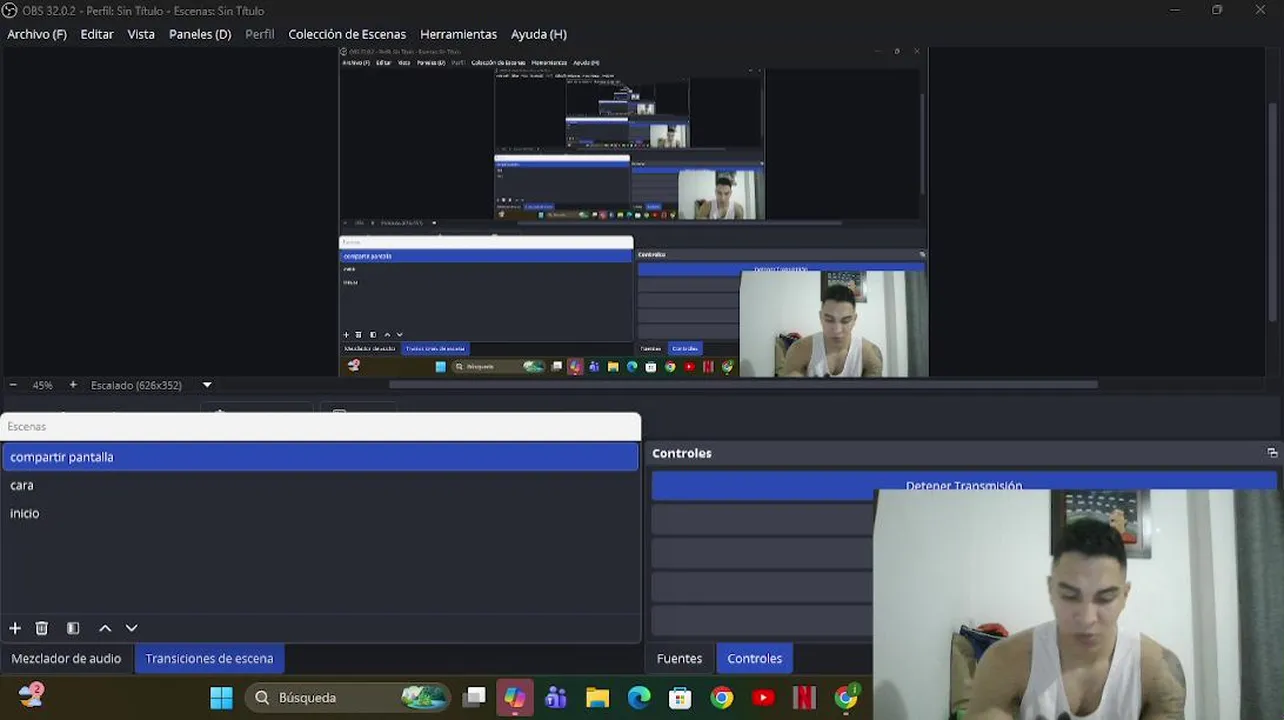The height and width of the screenshot is (720, 1284).
Task: Click the Controles panel header
Action: point(682,453)
